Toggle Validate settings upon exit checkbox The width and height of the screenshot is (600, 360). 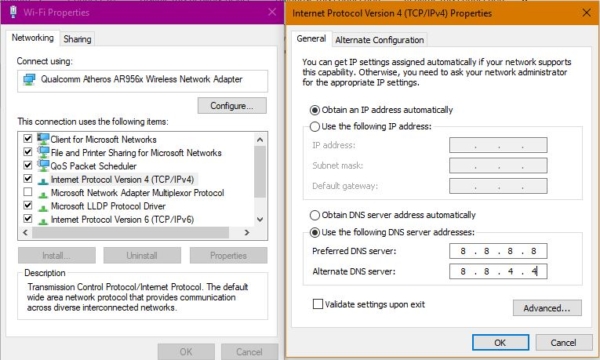[318, 304]
